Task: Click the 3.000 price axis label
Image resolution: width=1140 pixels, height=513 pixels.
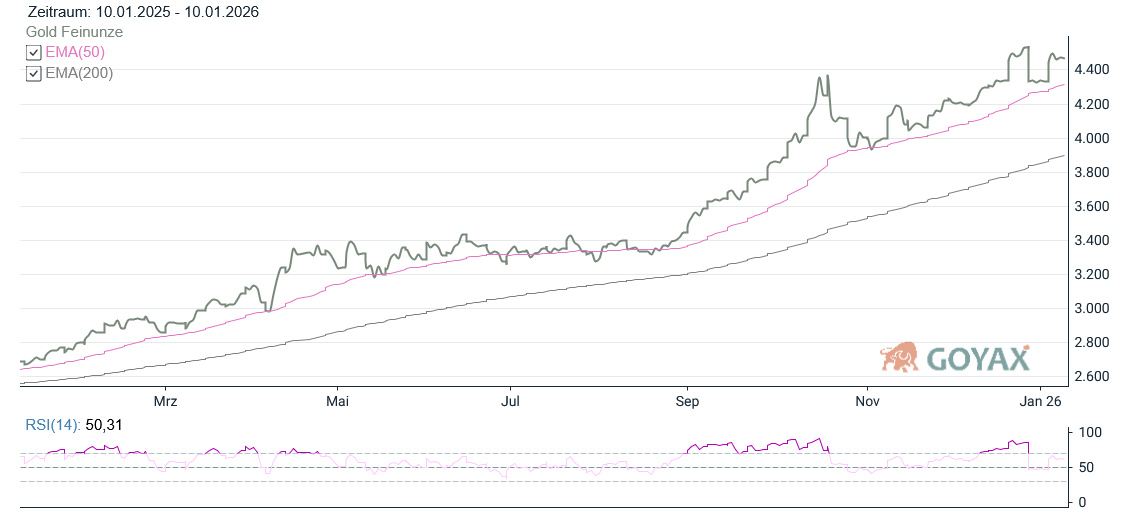Action: (1092, 308)
